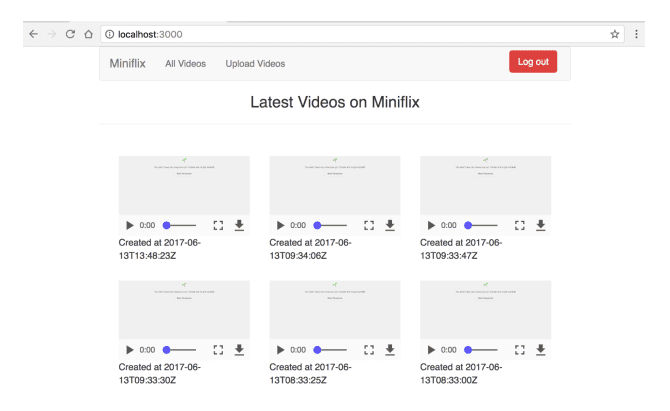Viewport: 670px width, 411px height.
Task: Fullscreen the 13T09:33:47Z video
Action: tap(520, 225)
